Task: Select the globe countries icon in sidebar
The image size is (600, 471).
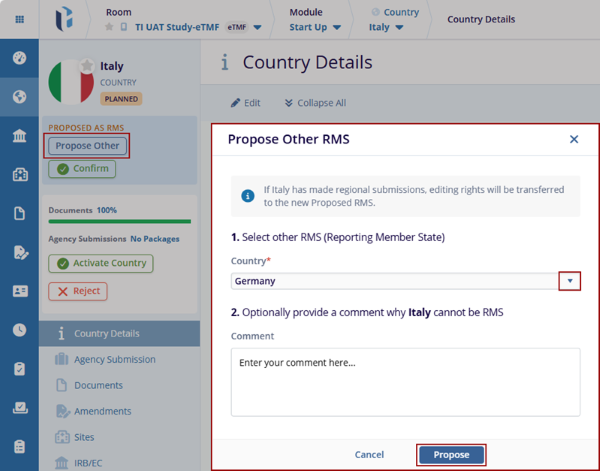Action: click(19, 97)
